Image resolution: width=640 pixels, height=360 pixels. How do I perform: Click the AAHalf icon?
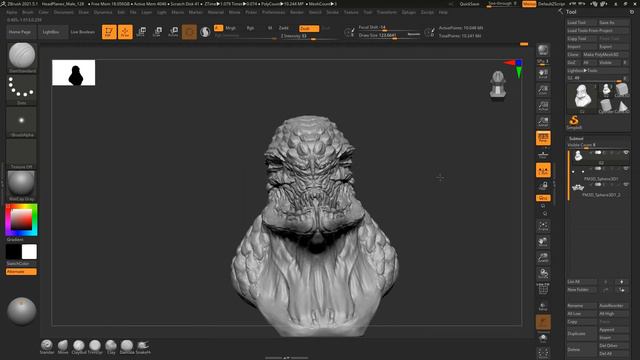point(543,122)
